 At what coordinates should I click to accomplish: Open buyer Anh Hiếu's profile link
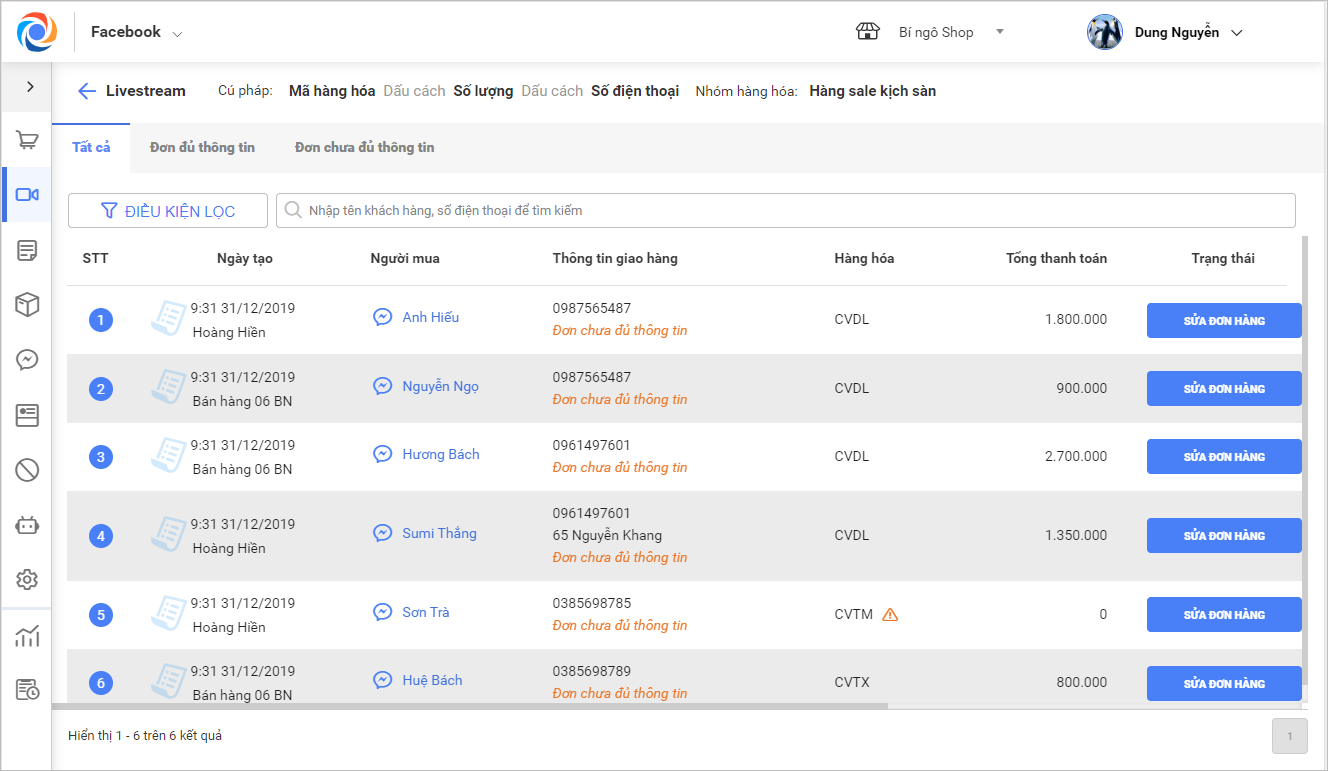[430, 317]
